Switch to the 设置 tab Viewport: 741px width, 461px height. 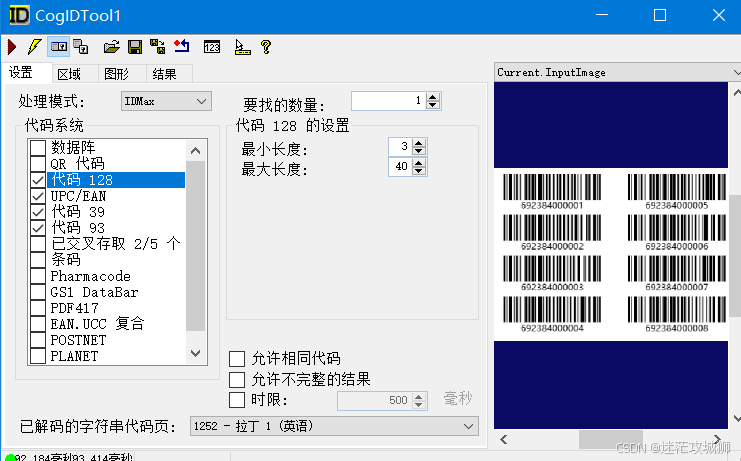point(21,73)
